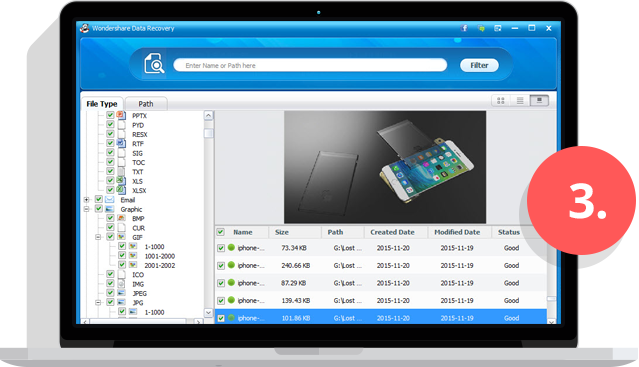Collapse the Graphic tree node
This screenshot has width=639, height=367.
pyautogui.click(x=87, y=209)
